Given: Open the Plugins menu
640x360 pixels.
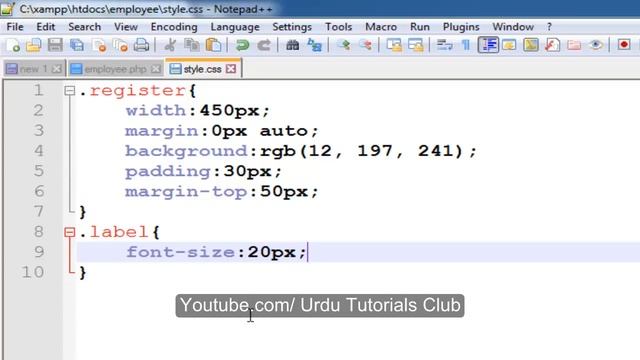Looking at the screenshot, I should pos(461,27).
